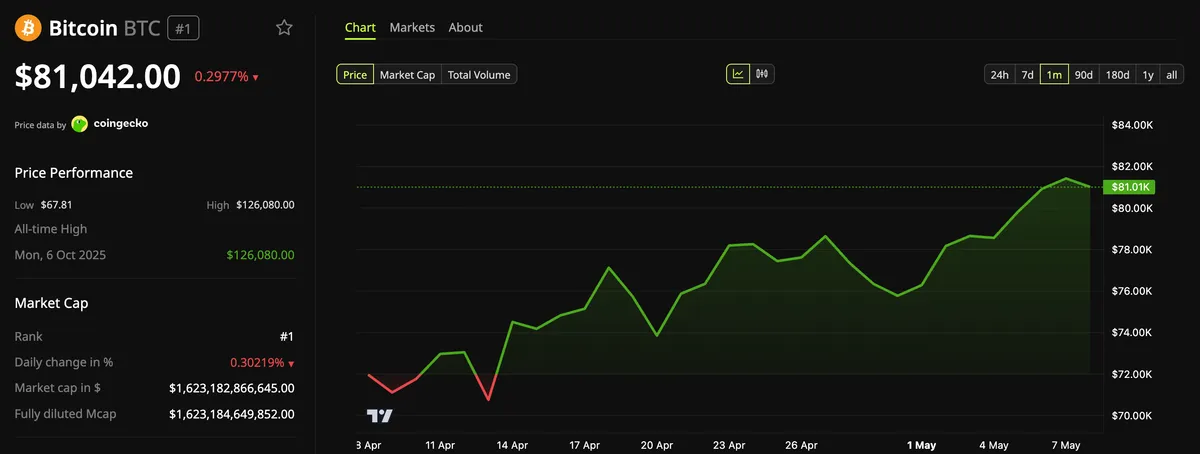The height and width of the screenshot is (454, 1200).
Task: Click the current price $81.01K label
Action: tap(1130, 187)
